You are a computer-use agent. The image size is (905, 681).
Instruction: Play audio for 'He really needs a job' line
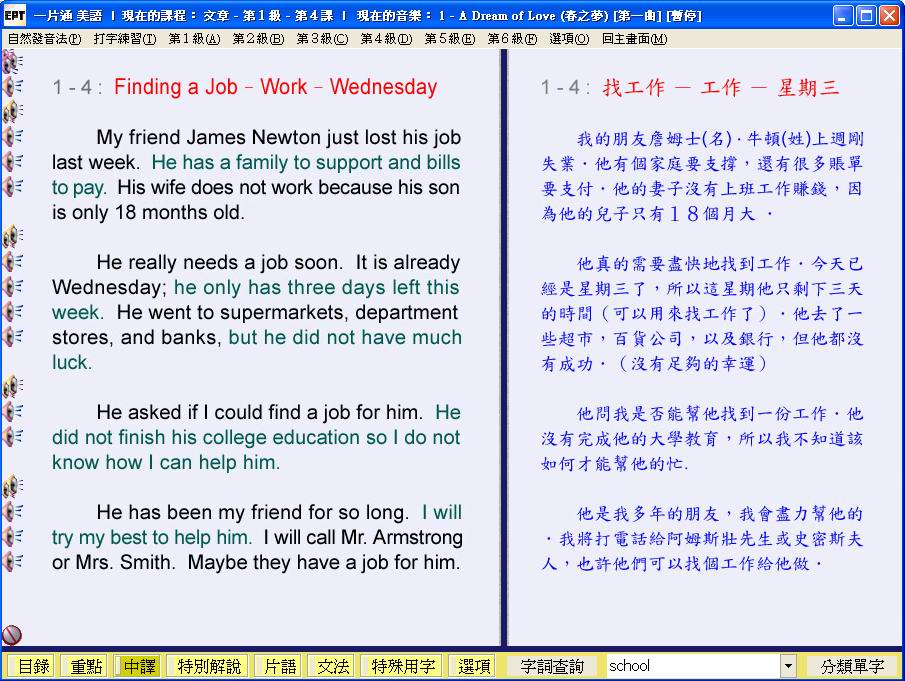point(13,262)
